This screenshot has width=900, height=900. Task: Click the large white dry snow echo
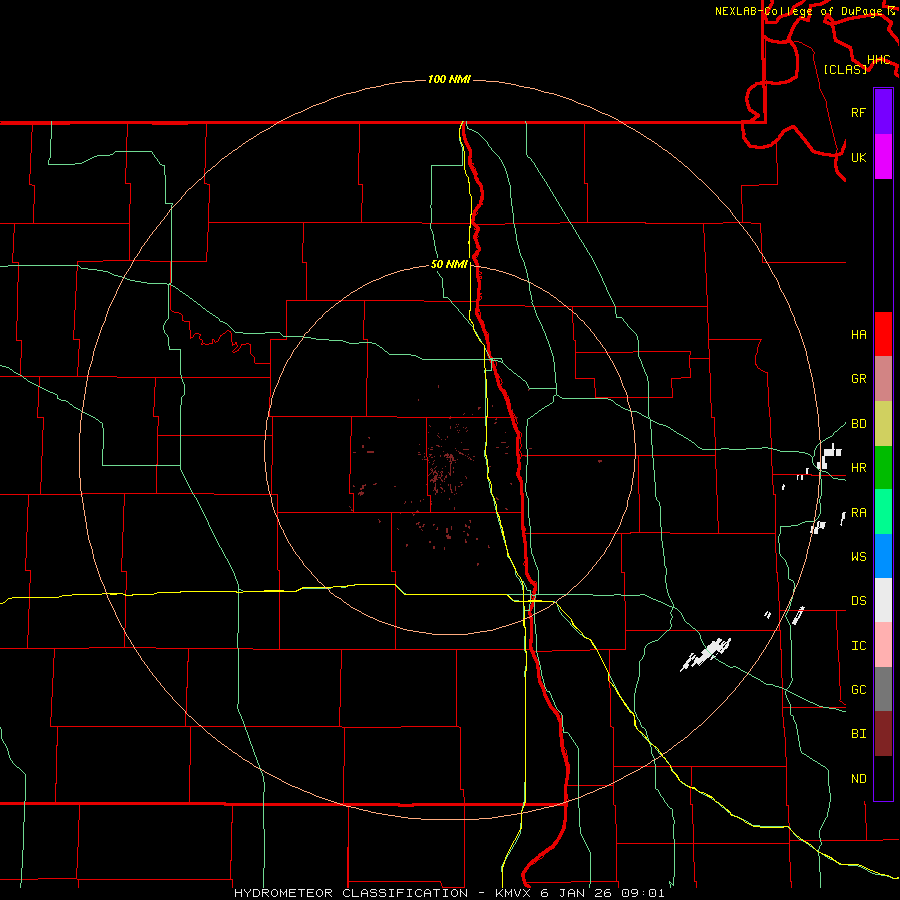[706, 654]
